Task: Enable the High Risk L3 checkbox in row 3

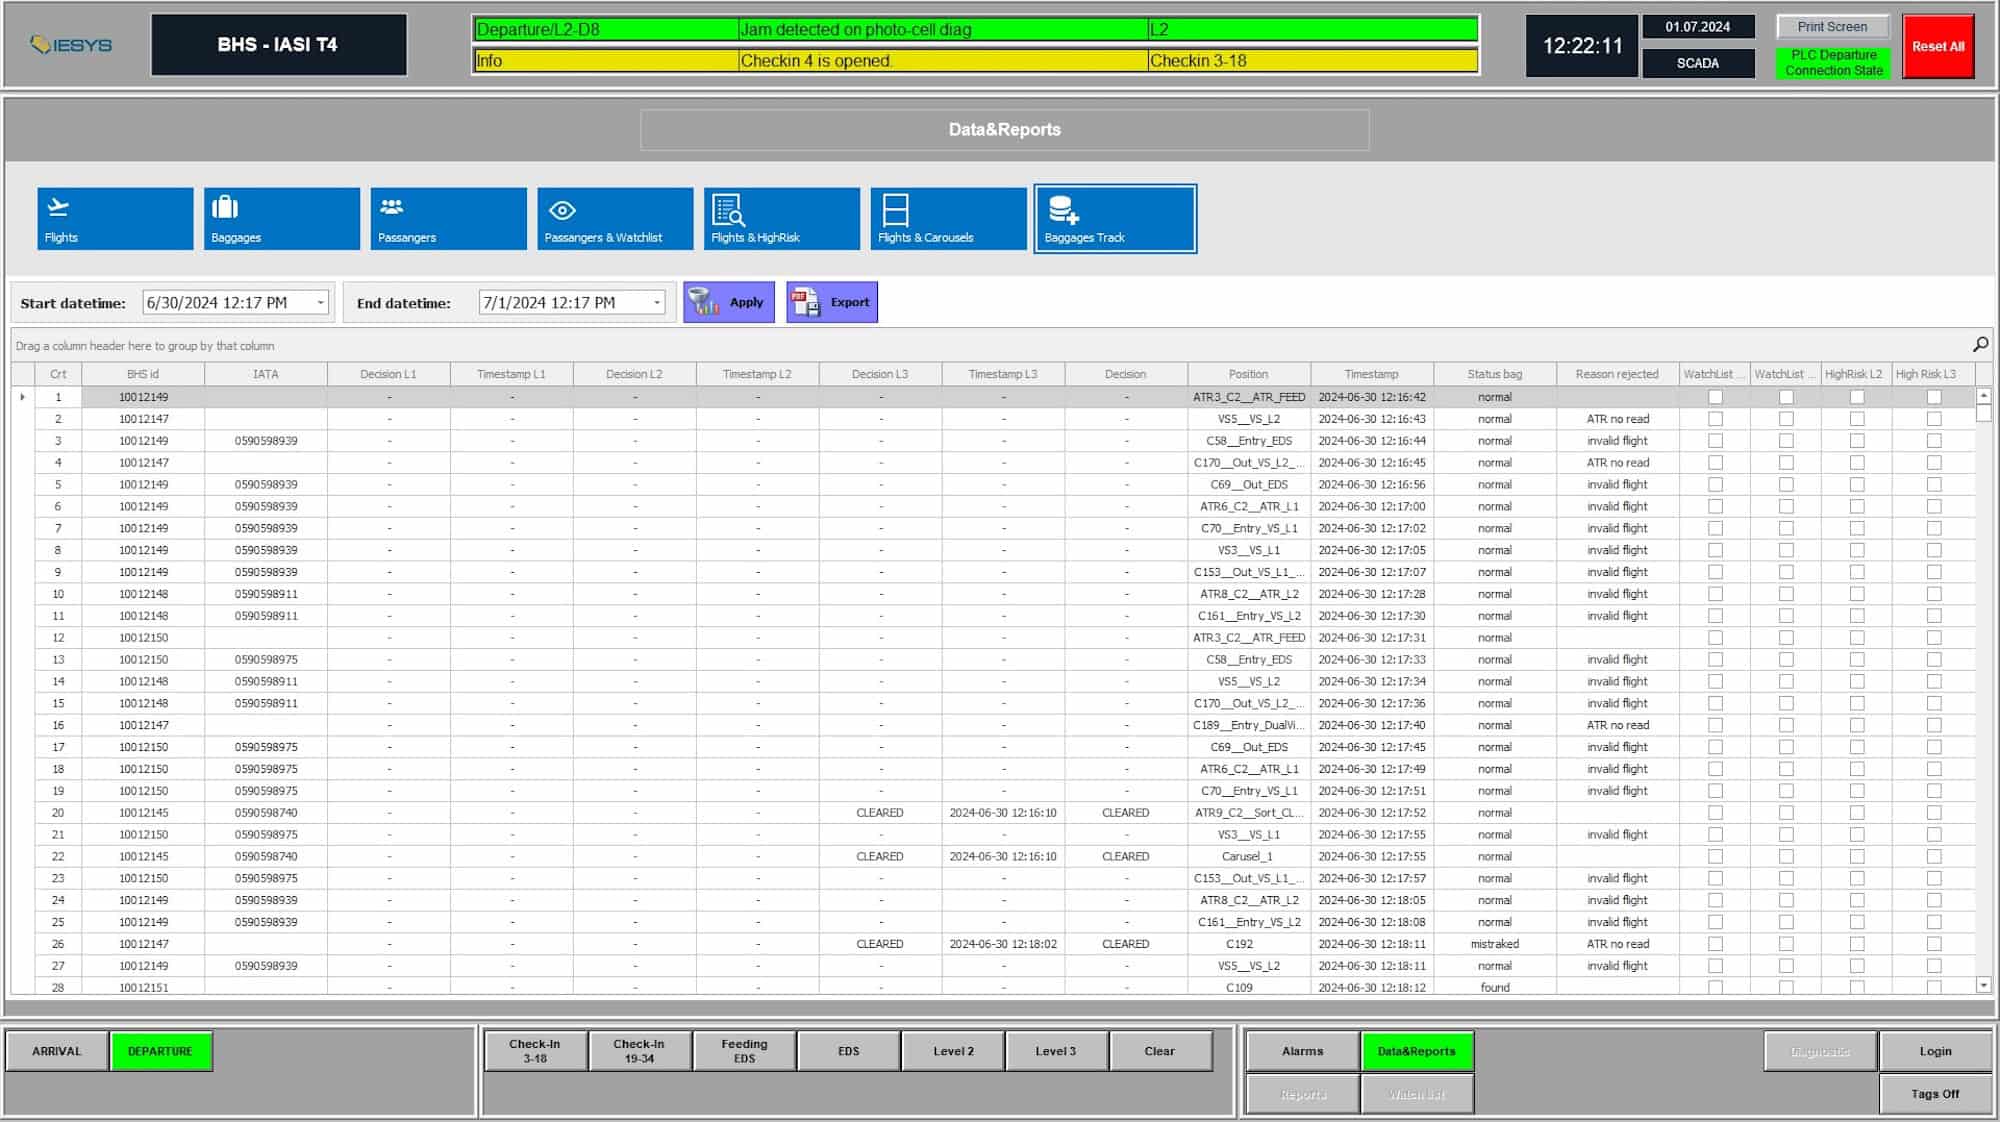Action: tap(1934, 441)
